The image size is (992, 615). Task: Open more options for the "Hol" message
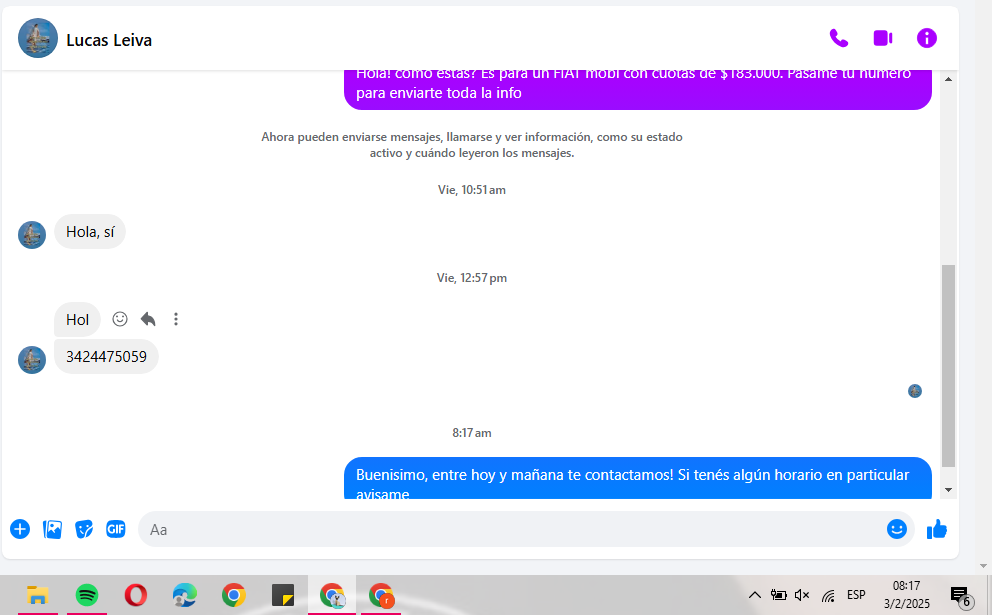tap(176, 319)
